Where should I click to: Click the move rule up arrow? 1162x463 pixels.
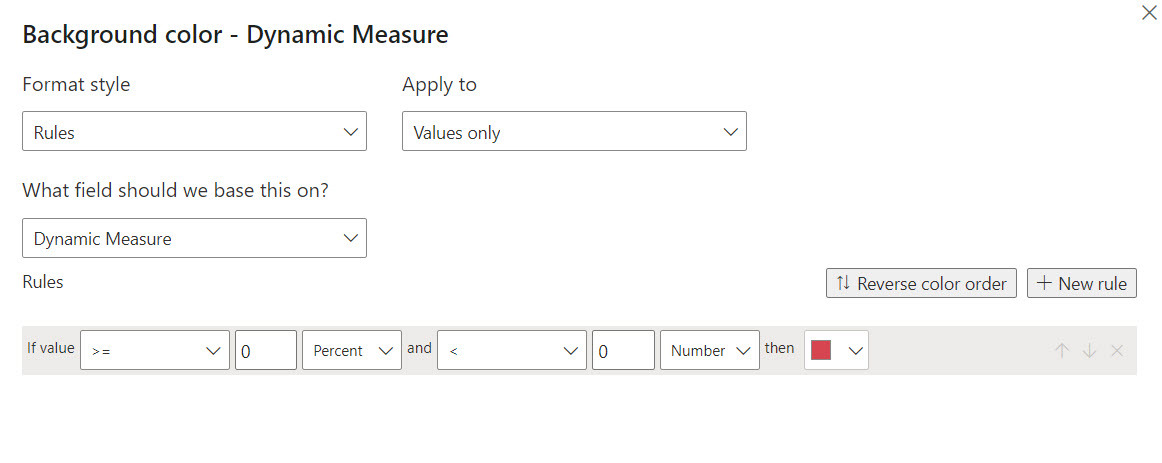pos(1062,351)
